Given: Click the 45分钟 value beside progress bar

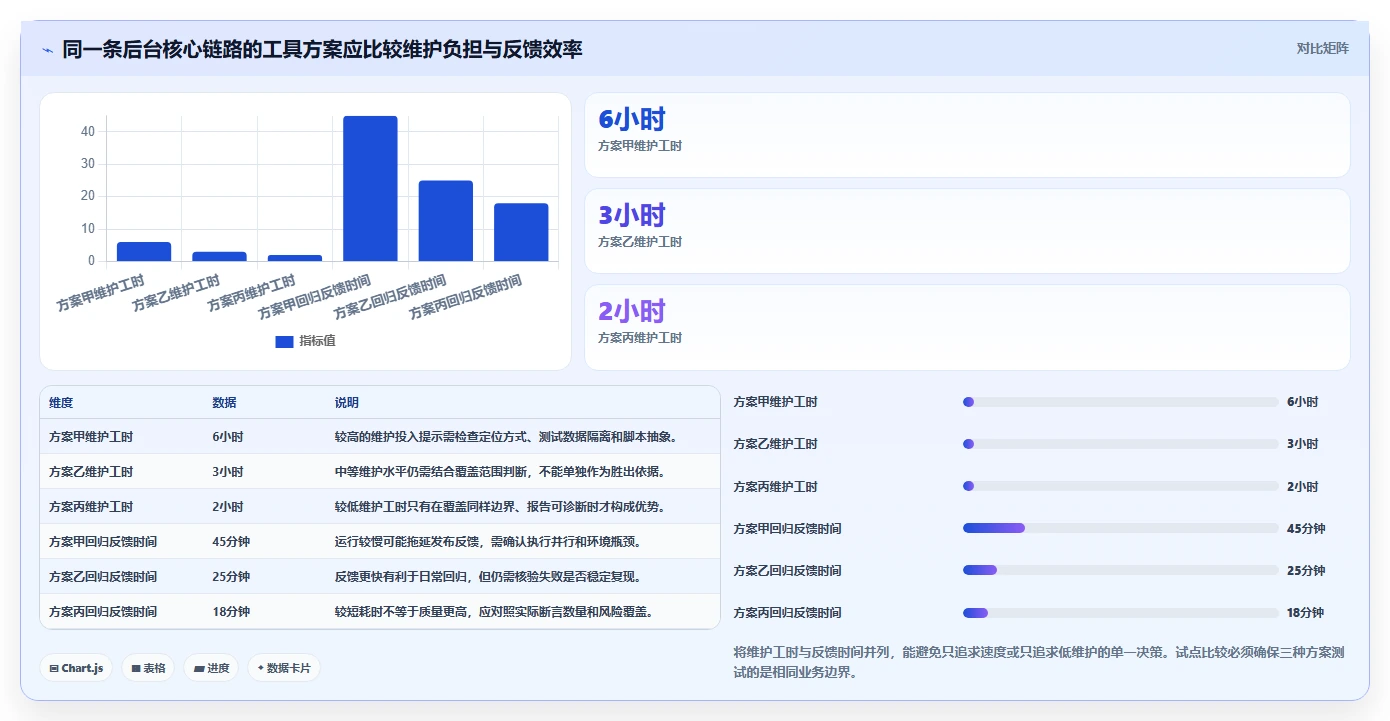Looking at the screenshot, I should pyautogui.click(x=1306, y=528).
